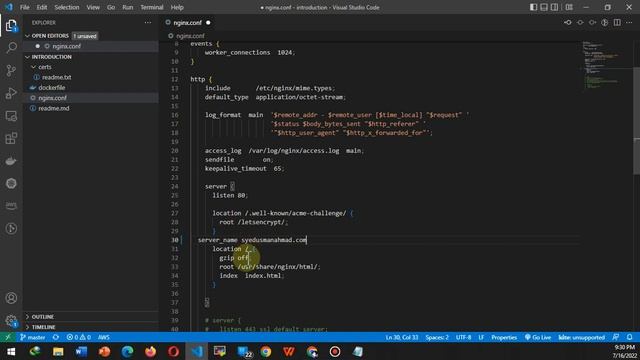Viewport: 640px width, 360px height.
Task: Open the Go menu
Action: point(111,7)
